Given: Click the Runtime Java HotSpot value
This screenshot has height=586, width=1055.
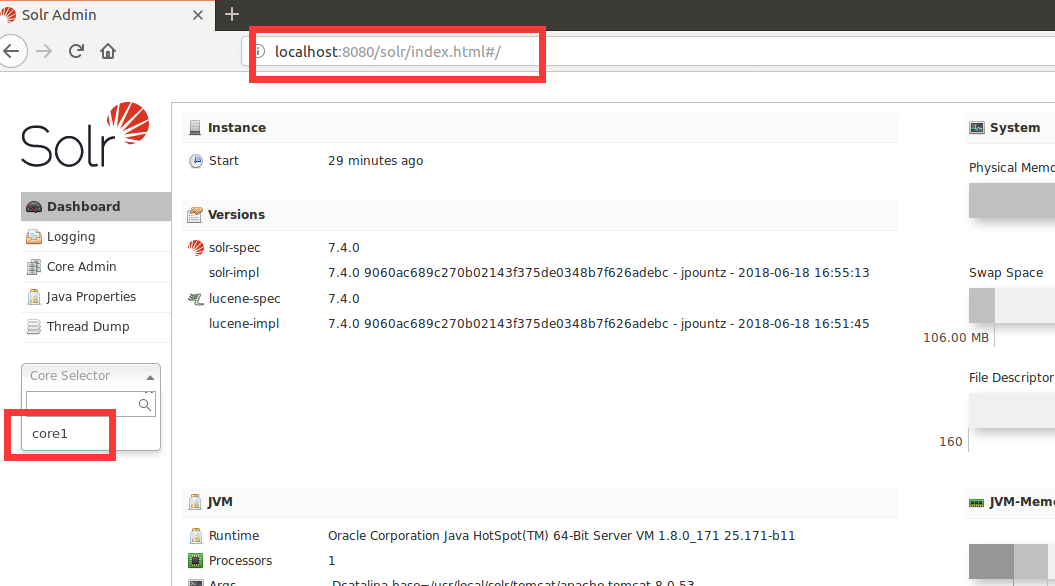Looking at the screenshot, I should (561, 536).
